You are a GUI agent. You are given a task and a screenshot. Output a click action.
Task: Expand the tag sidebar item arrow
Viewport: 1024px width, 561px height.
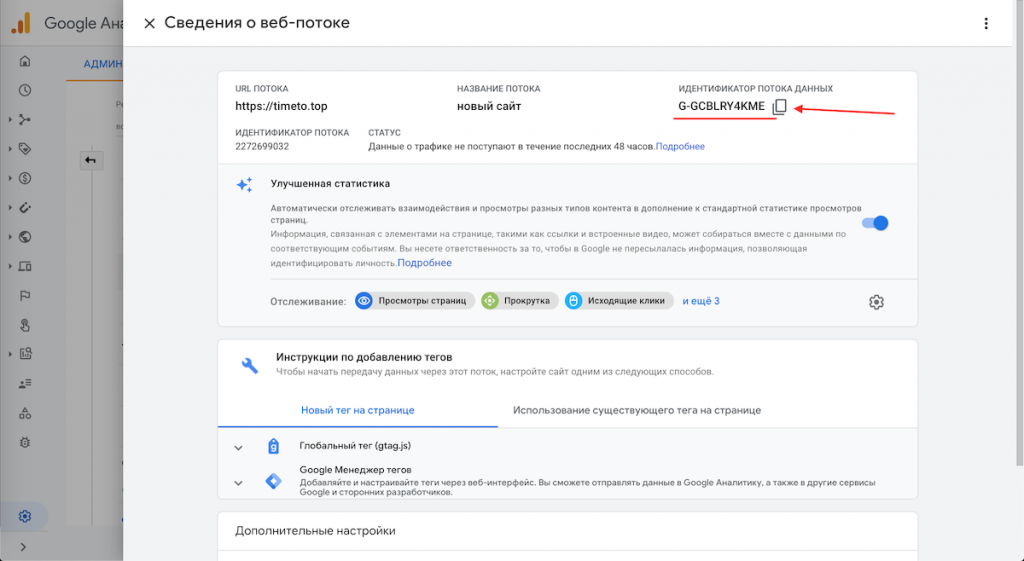point(10,149)
